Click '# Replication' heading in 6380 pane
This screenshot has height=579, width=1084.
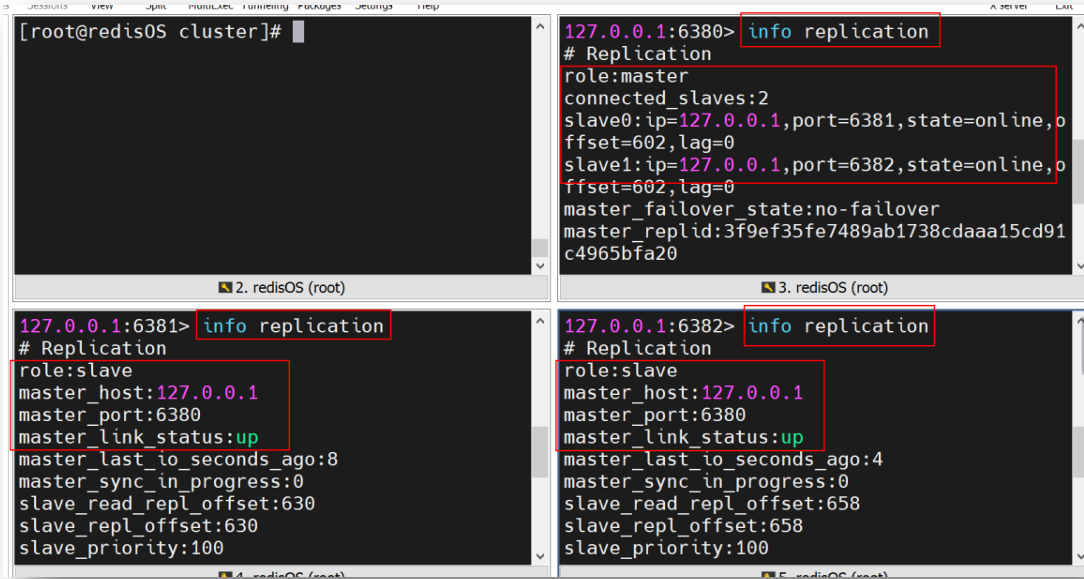point(637,54)
